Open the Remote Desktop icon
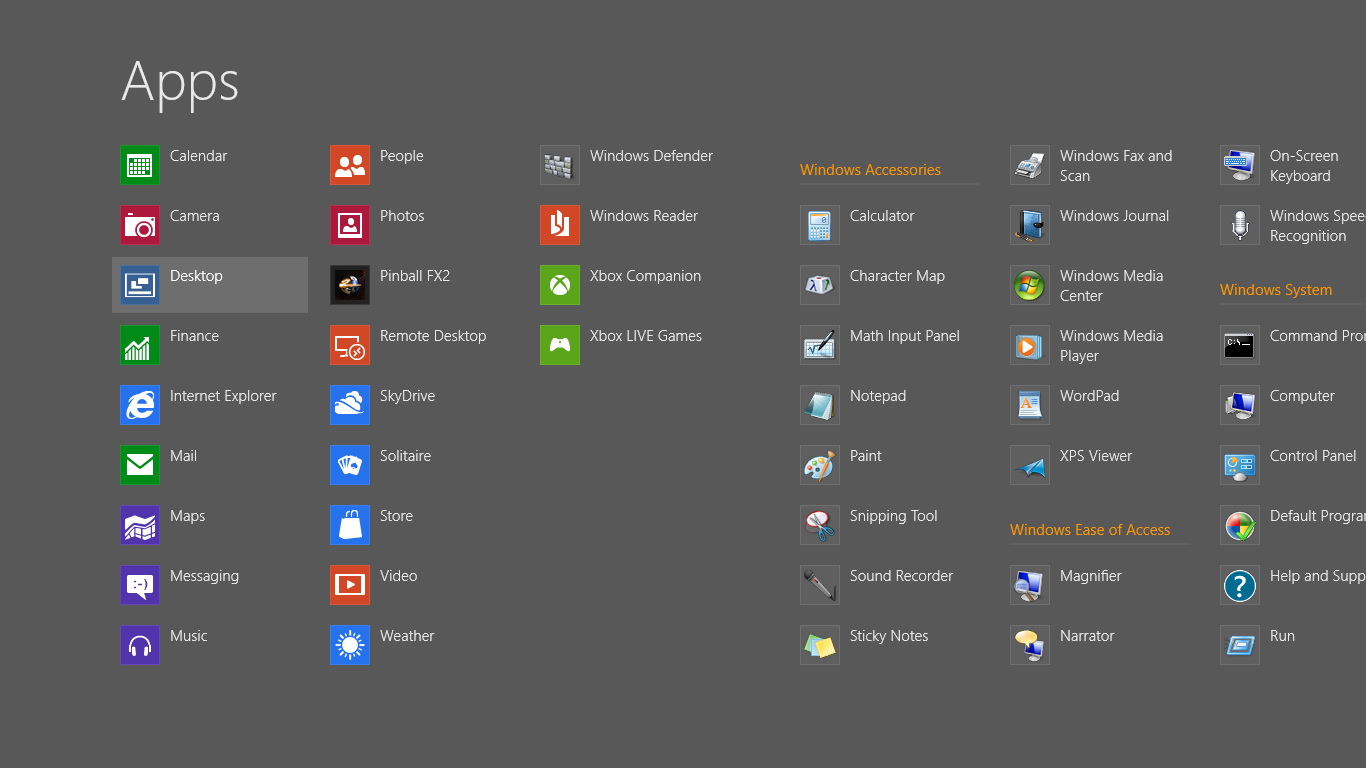The width and height of the screenshot is (1366, 768). [350, 345]
